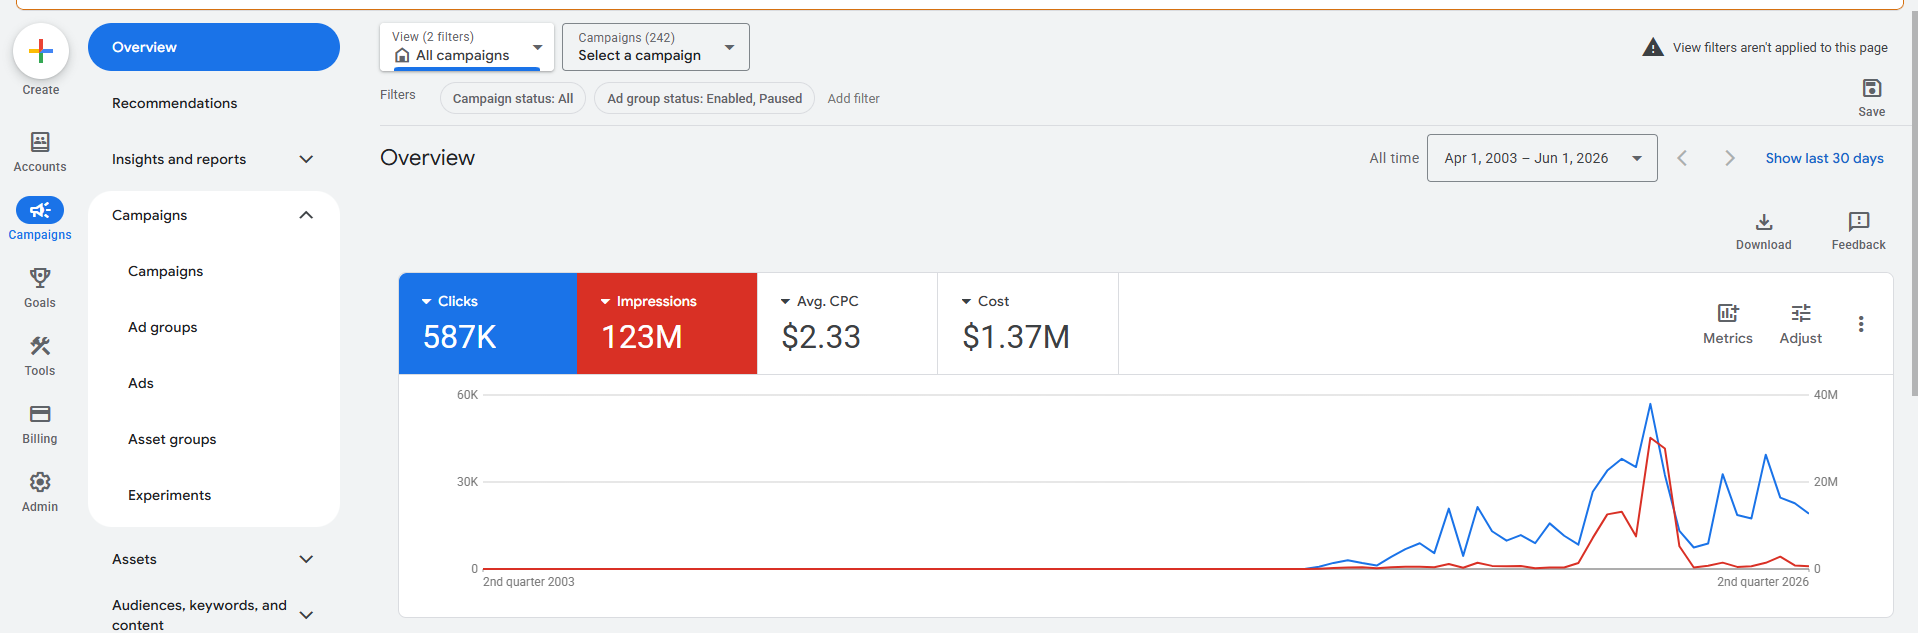1918x633 pixels.
Task: Open Ads in the sidebar
Action: click(141, 383)
